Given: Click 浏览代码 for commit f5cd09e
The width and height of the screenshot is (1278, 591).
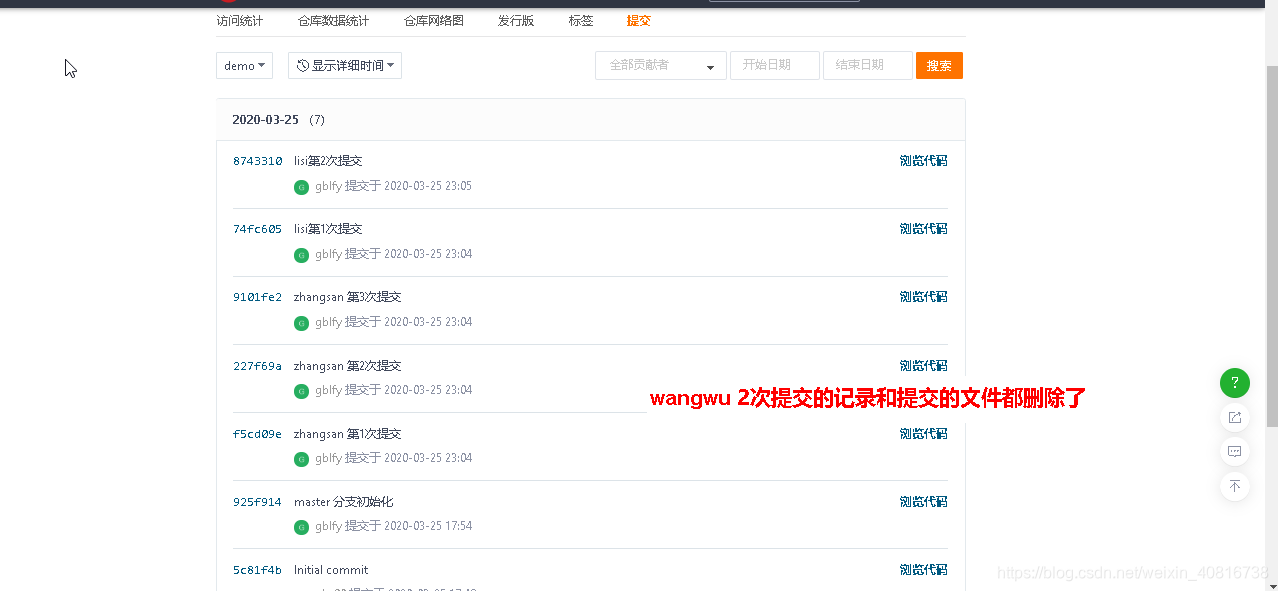Looking at the screenshot, I should (x=923, y=434).
